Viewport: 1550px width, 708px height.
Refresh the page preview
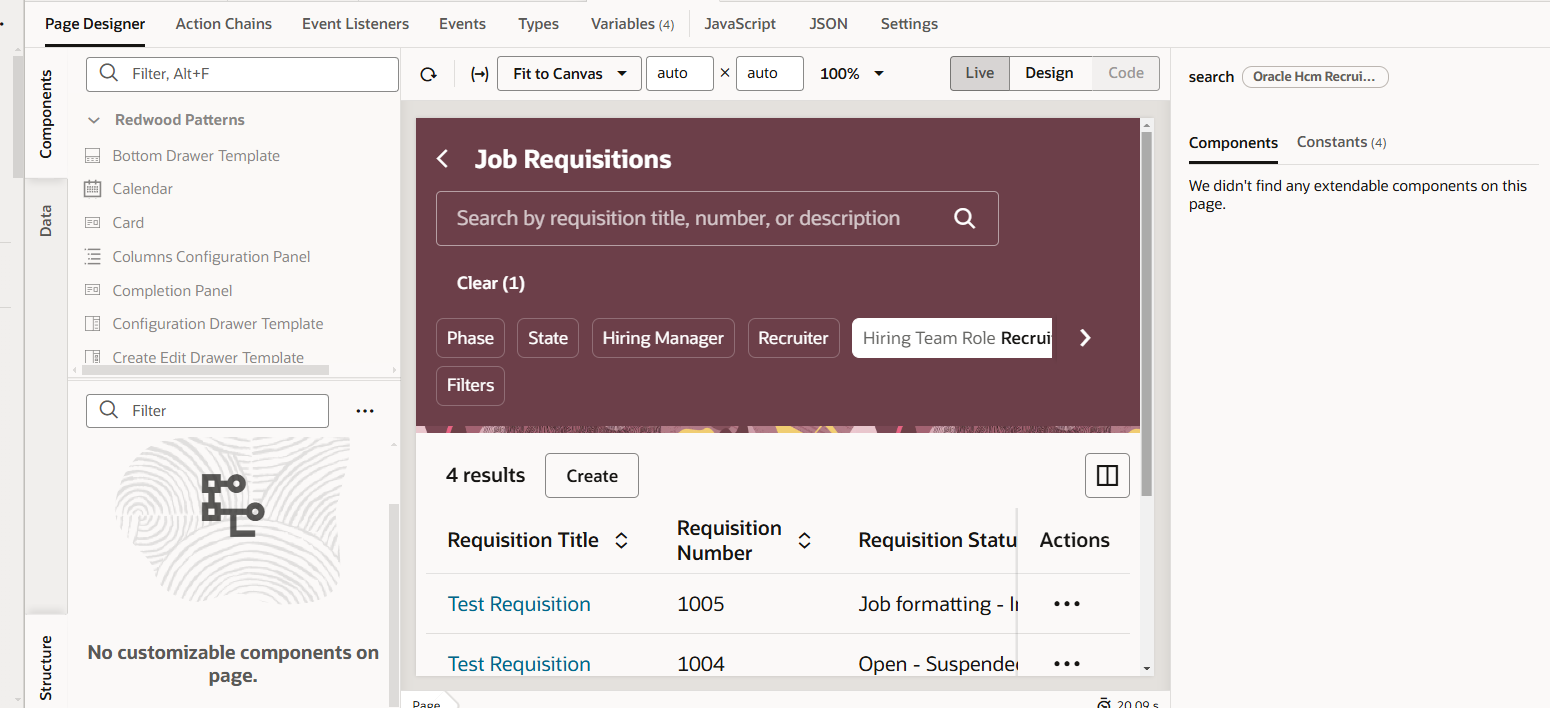tap(428, 73)
